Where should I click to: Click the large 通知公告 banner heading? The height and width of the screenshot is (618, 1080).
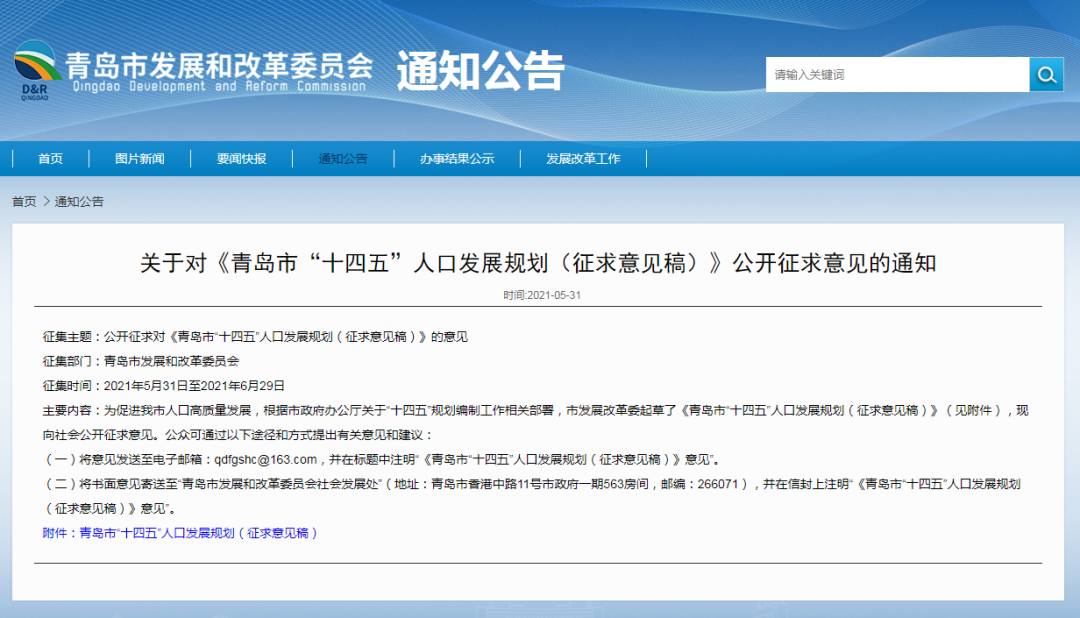coord(481,71)
